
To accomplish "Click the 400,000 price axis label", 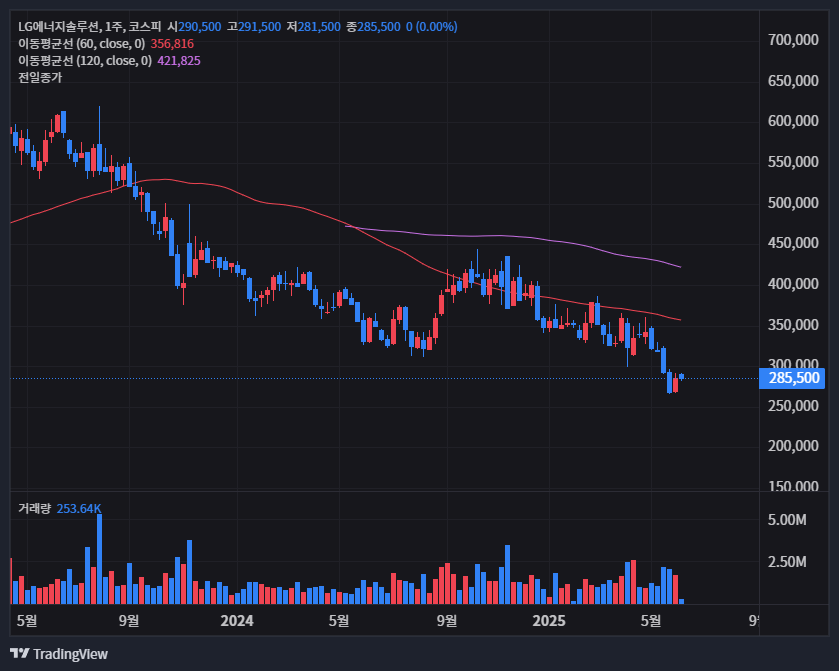I will point(793,284).
